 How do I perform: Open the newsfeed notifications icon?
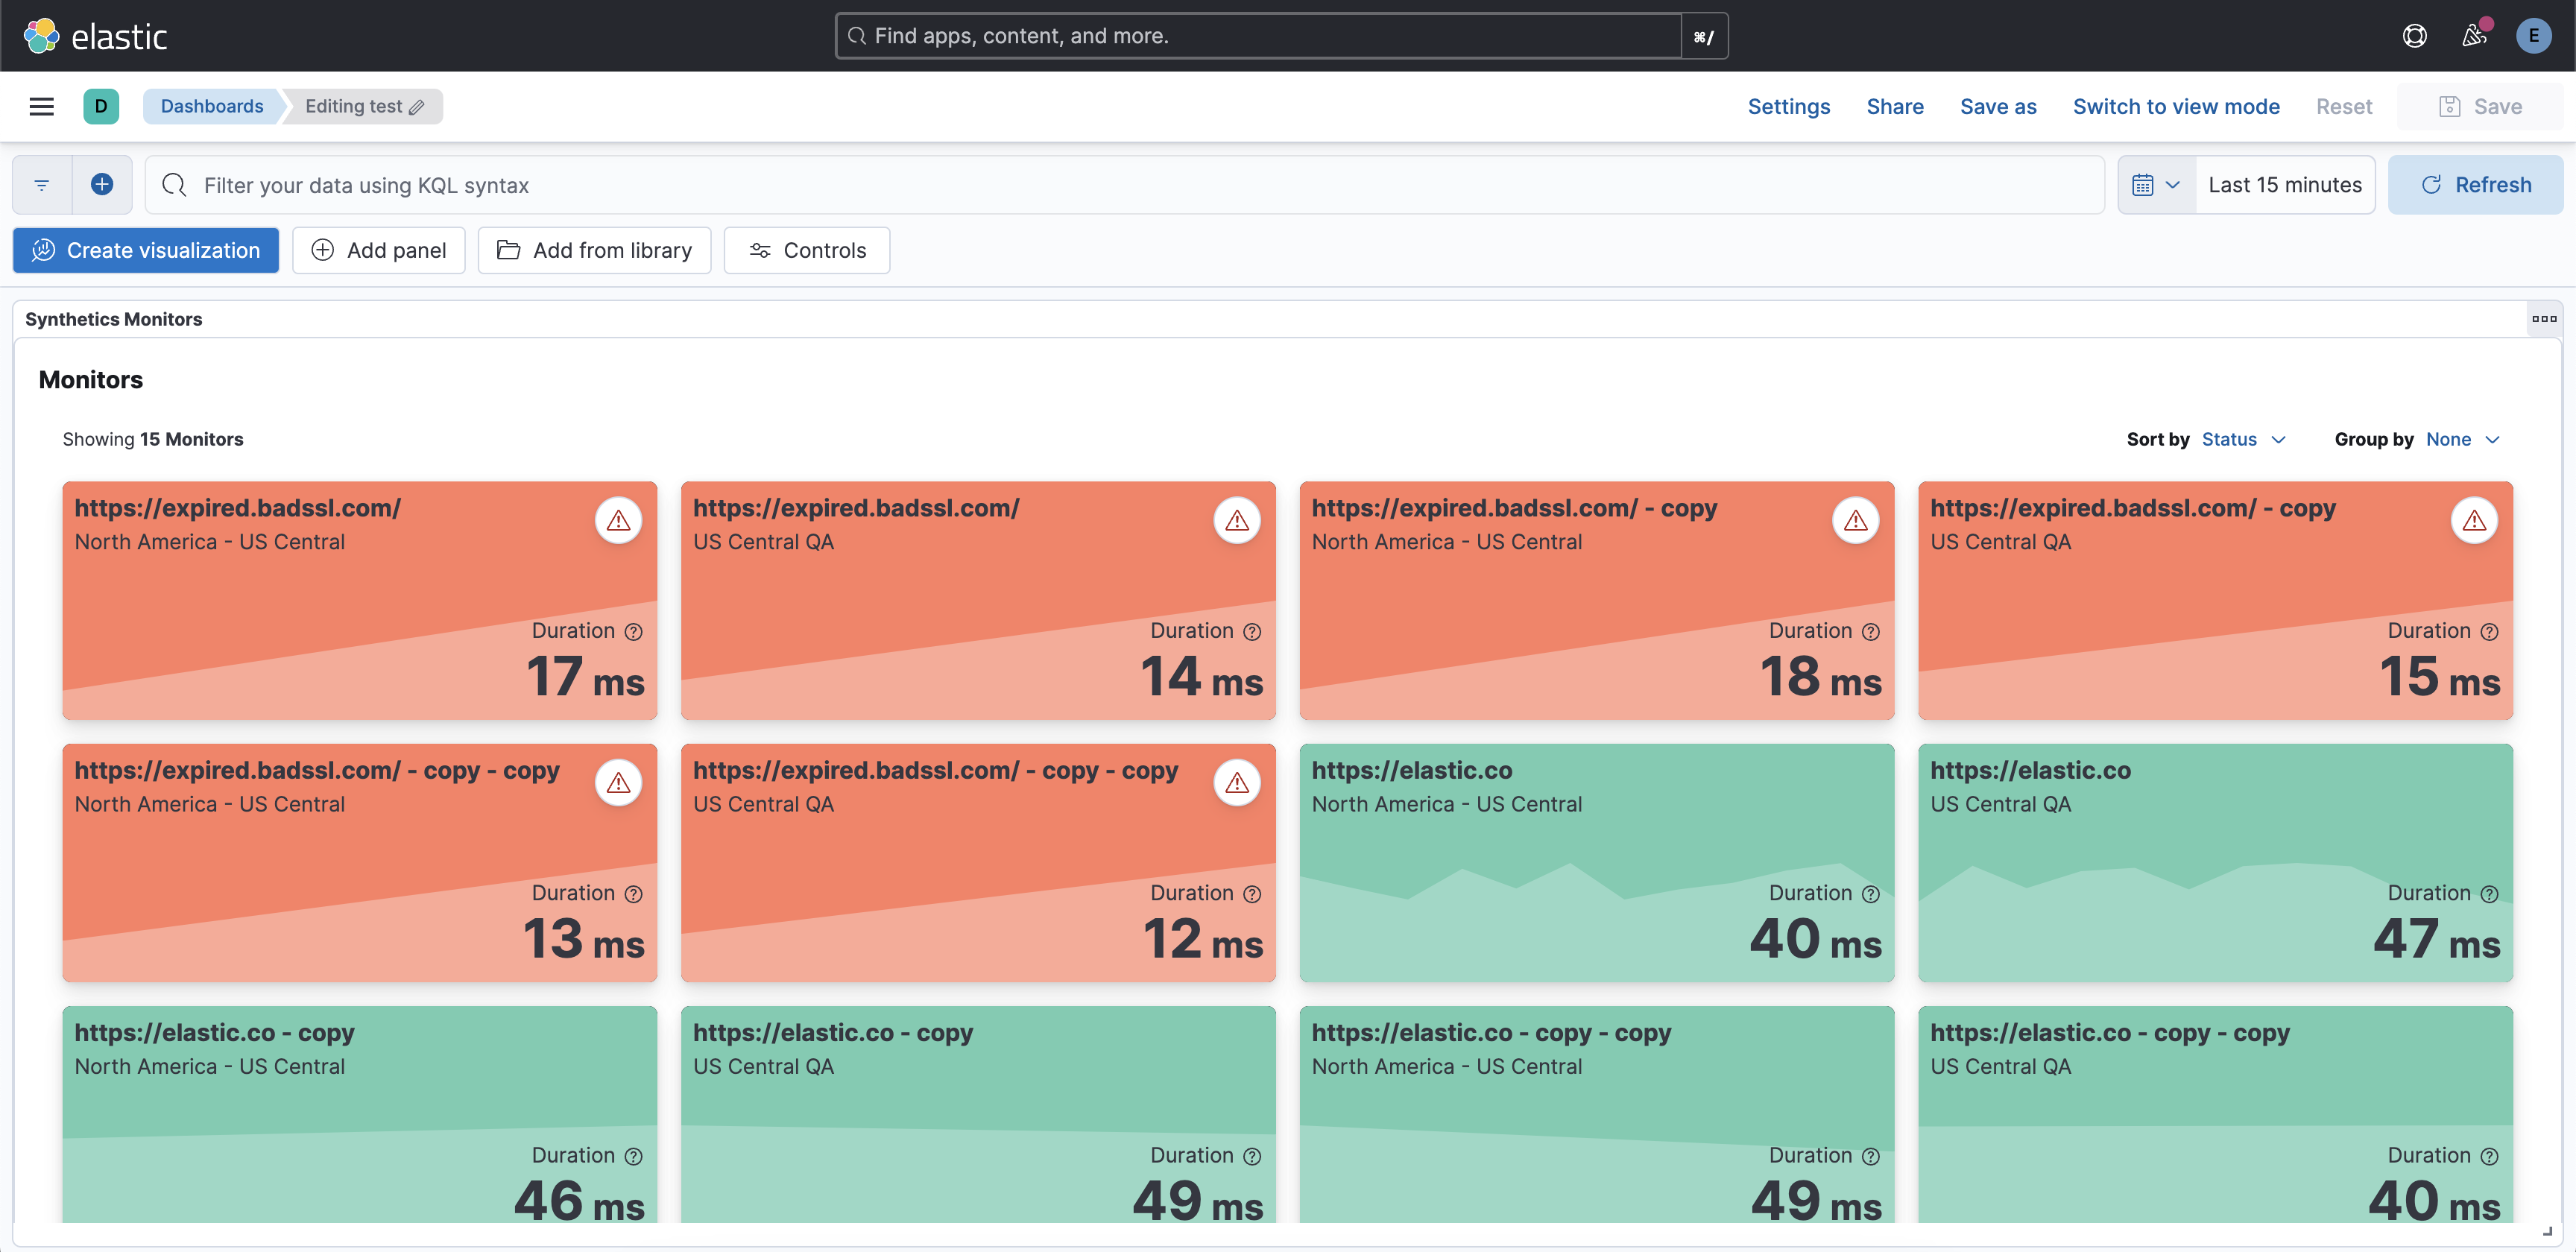point(2474,36)
